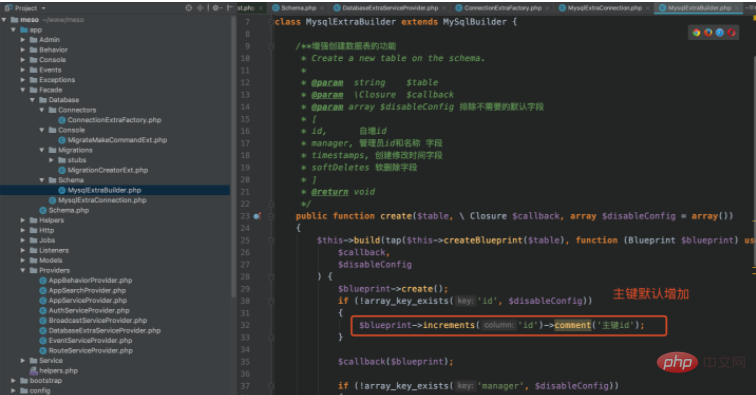The height and width of the screenshot is (395, 756).
Task: Toggle the fold marker at line 22
Action: 271,204
